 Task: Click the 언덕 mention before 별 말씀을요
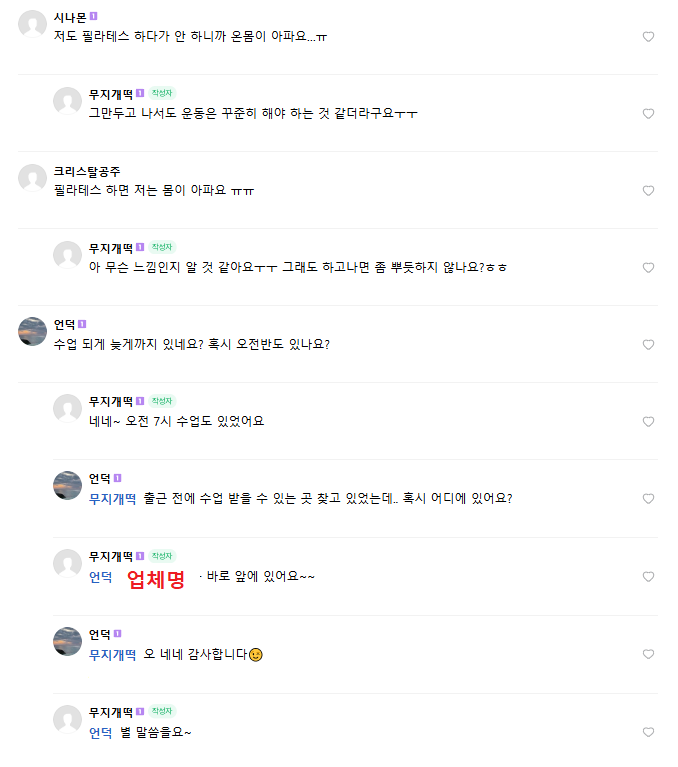point(100,733)
